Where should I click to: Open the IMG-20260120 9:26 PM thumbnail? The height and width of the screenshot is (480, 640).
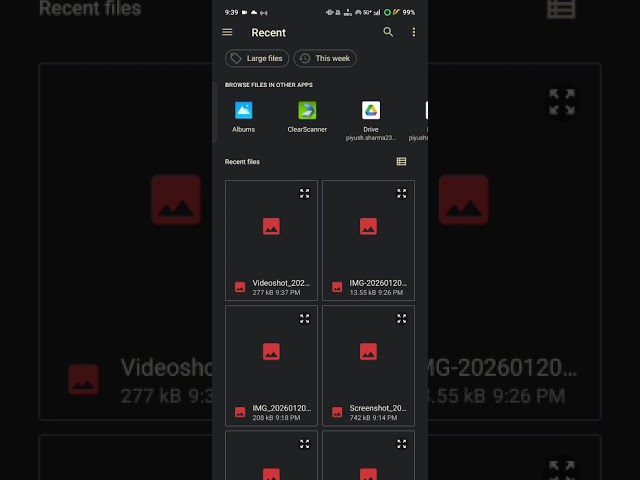(x=369, y=227)
